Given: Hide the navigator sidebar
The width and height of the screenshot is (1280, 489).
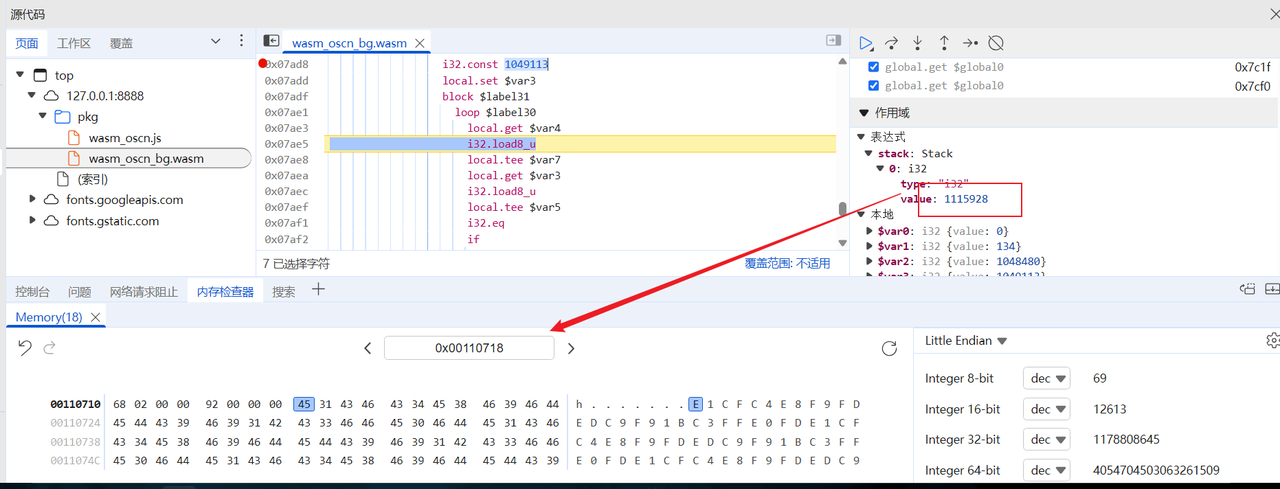Looking at the screenshot, I should 271,41.
